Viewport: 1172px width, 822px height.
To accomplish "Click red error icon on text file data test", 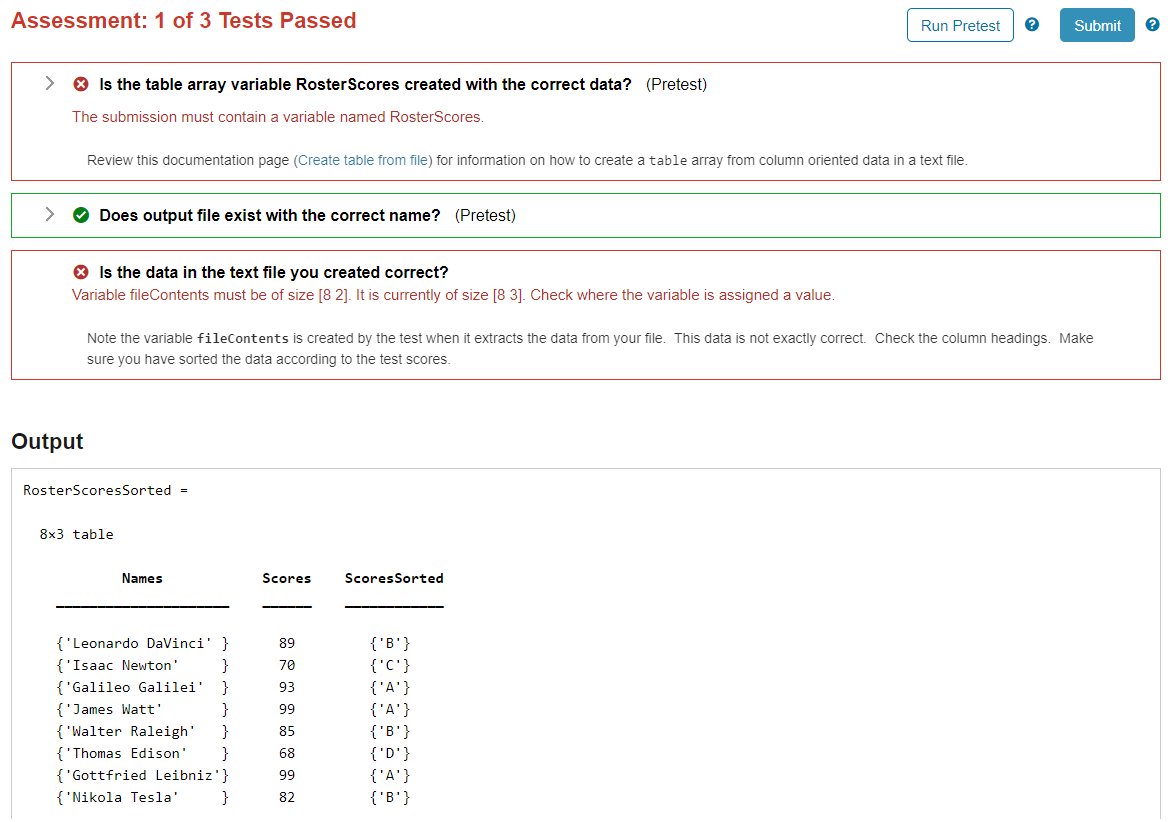I will pyautogui.click(x=81, y=271).
